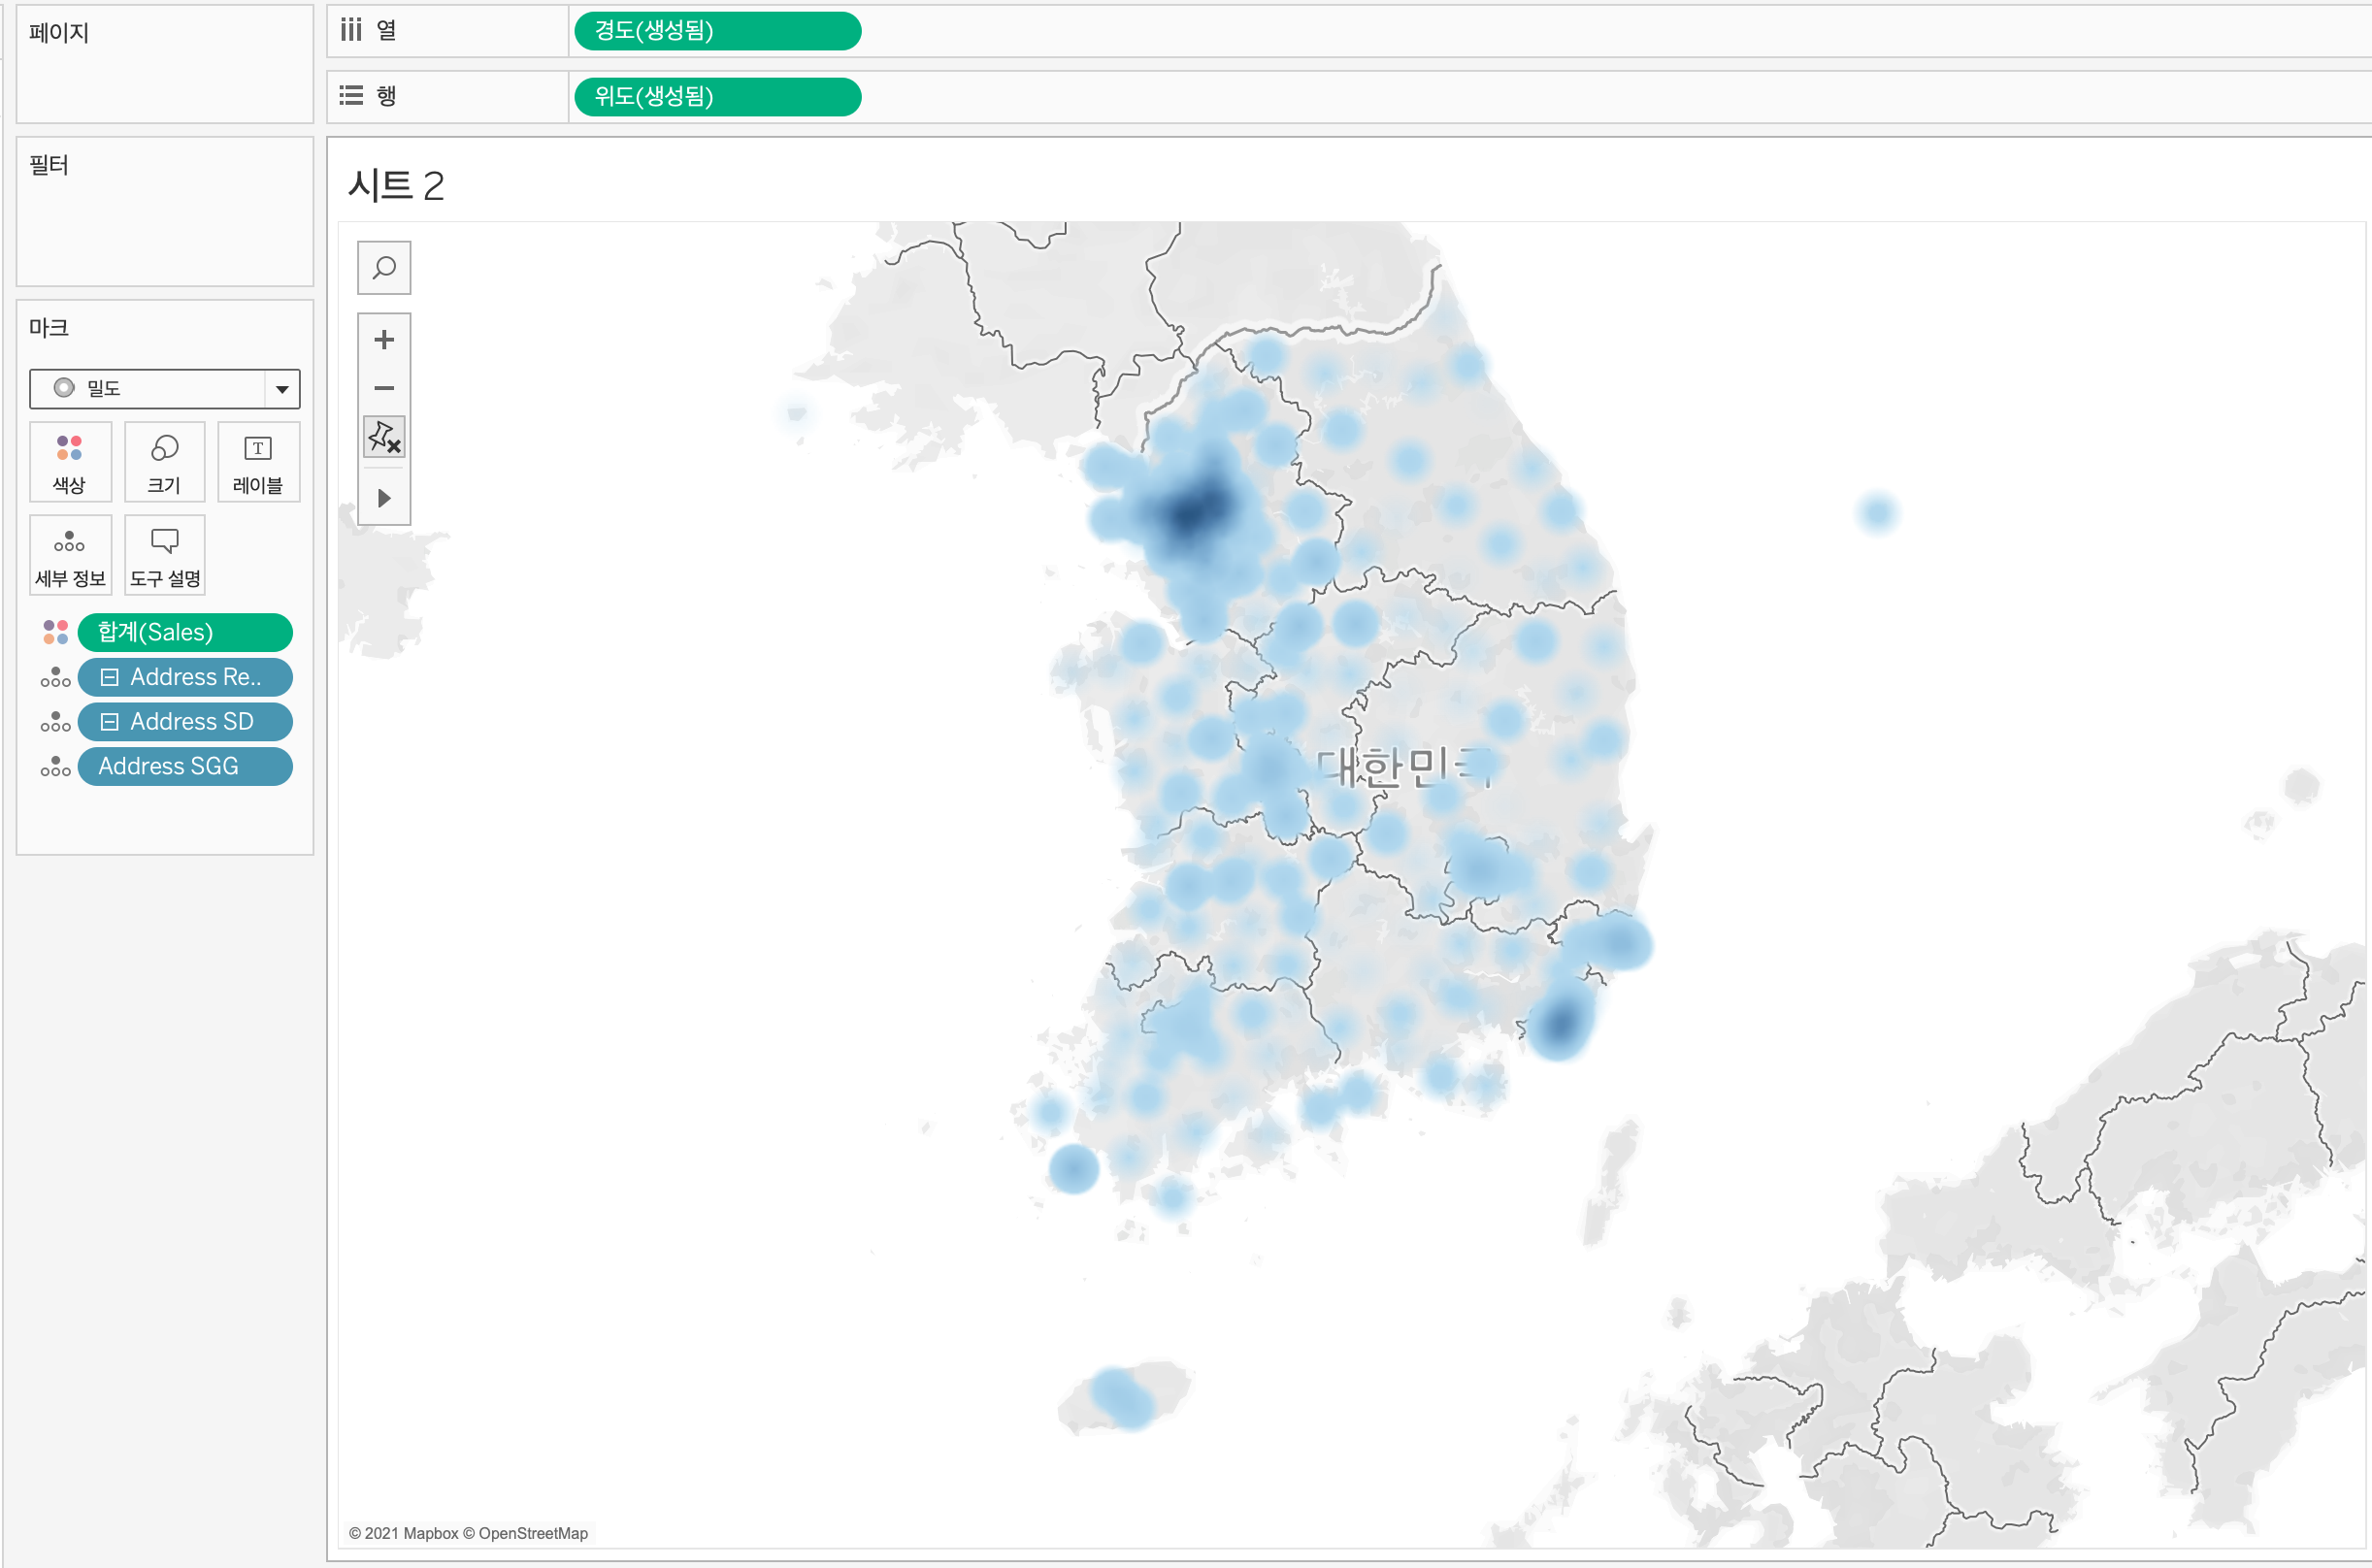
Task: Click the 마크 card heading
Action: pyautogui.click(x=49, y=327)
